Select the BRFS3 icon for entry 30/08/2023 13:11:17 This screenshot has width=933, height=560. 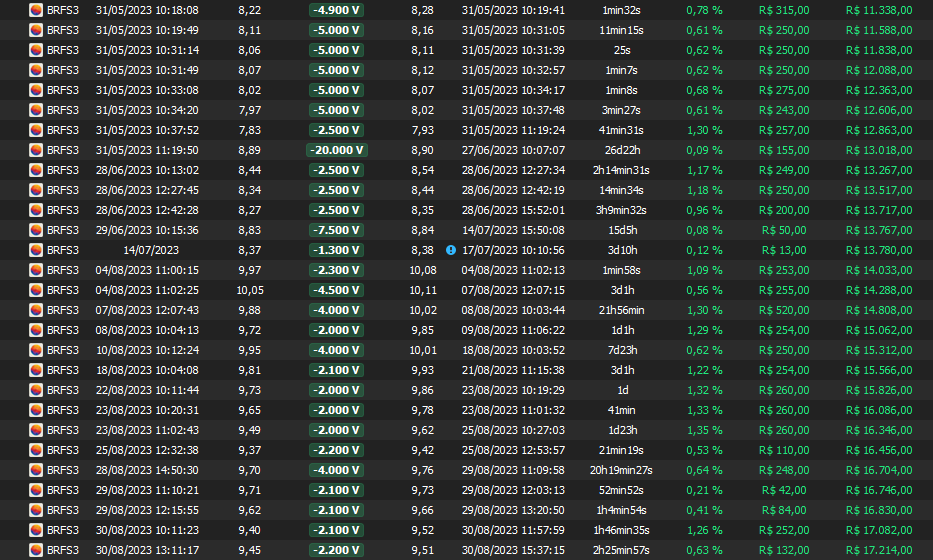pyautogui.click(x=36, y=550)
